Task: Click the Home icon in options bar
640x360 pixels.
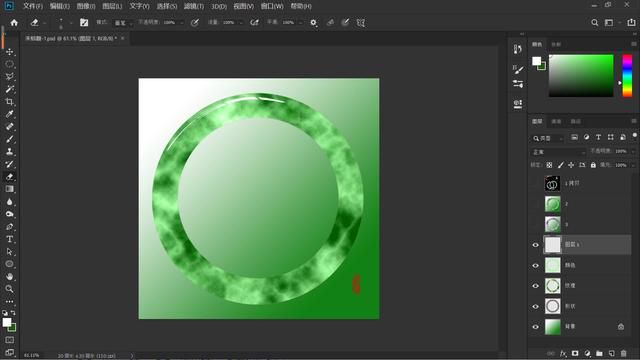Action: [x=14, y=23]
